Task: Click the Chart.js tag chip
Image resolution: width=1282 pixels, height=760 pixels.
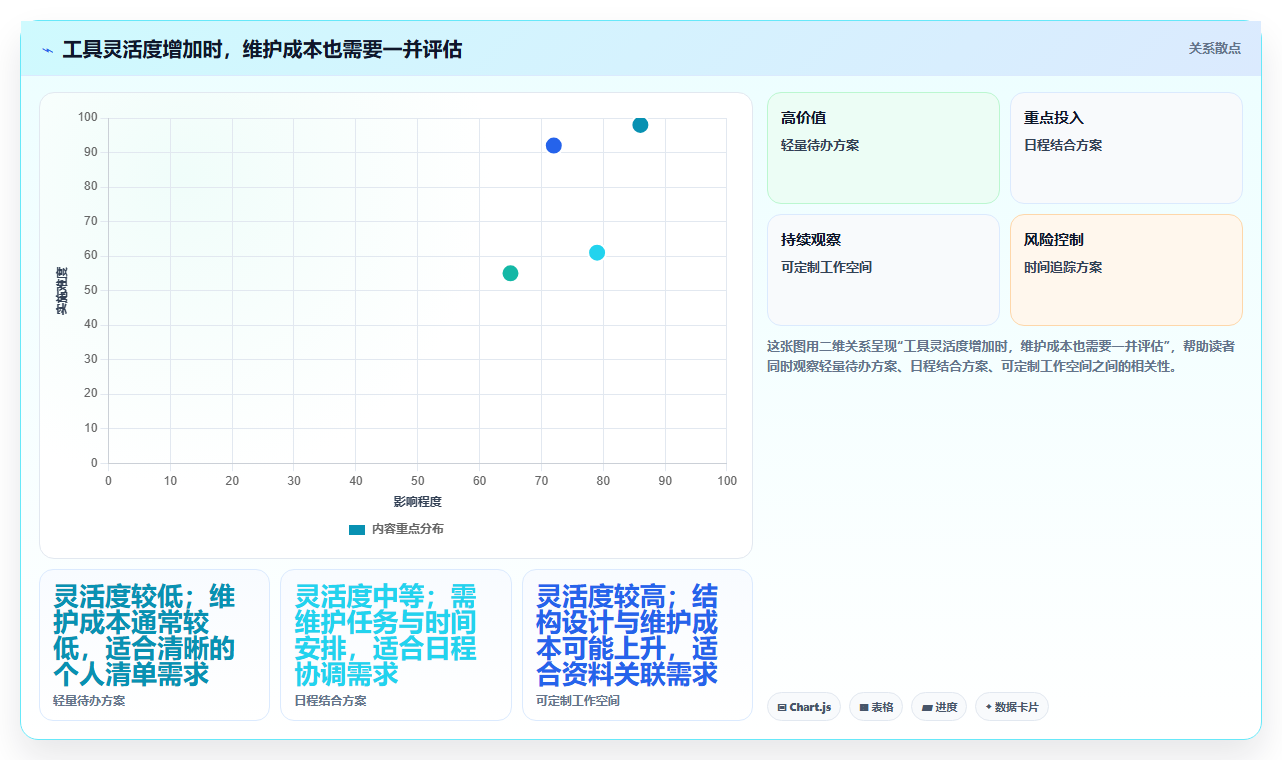Action: [x=804, y=707]
